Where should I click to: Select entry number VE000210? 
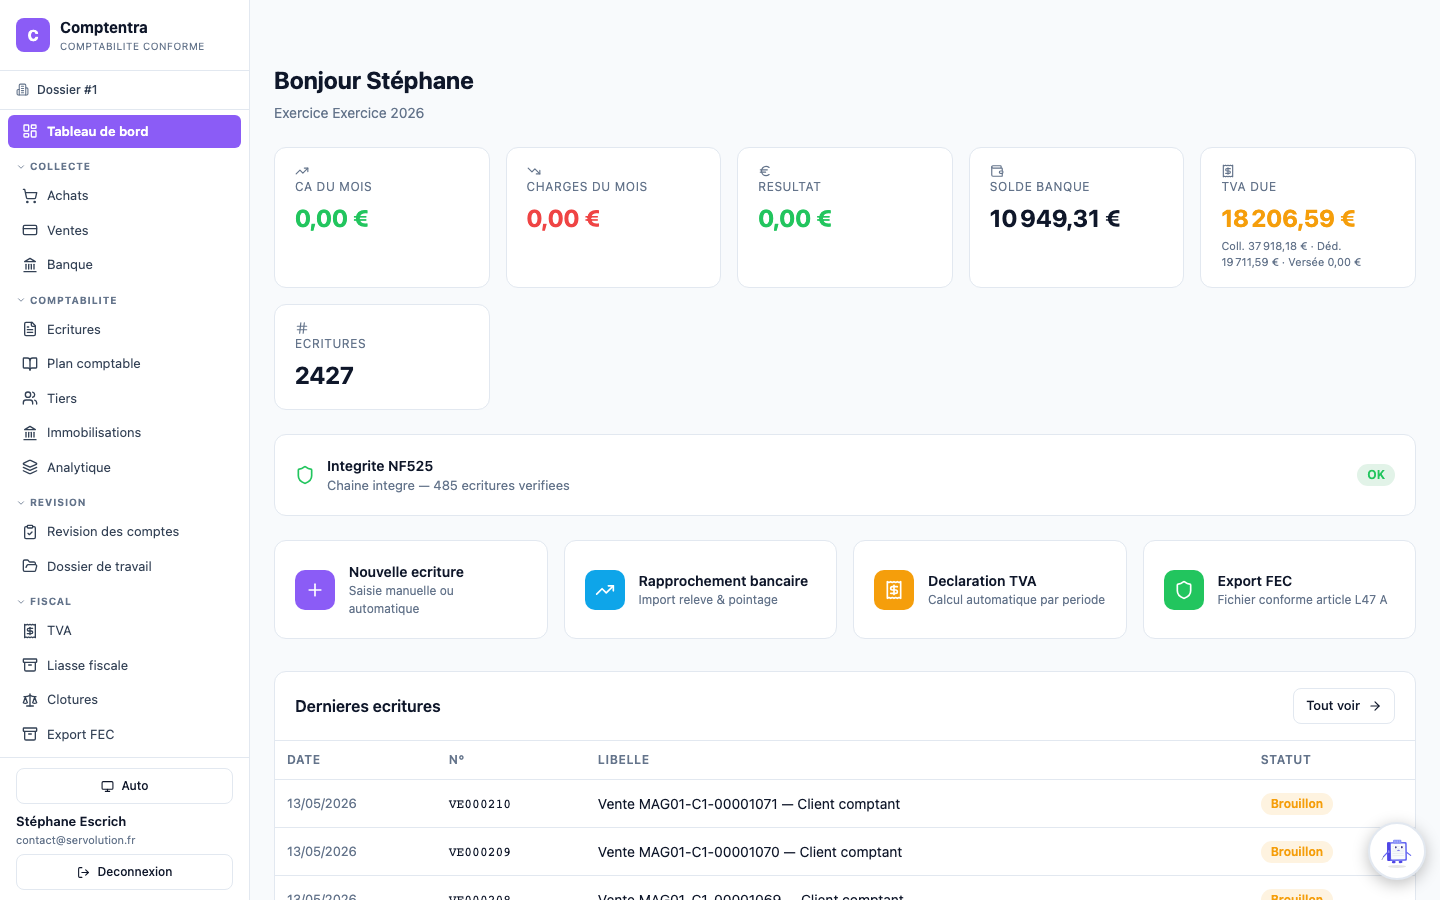(x=480, y=804)
